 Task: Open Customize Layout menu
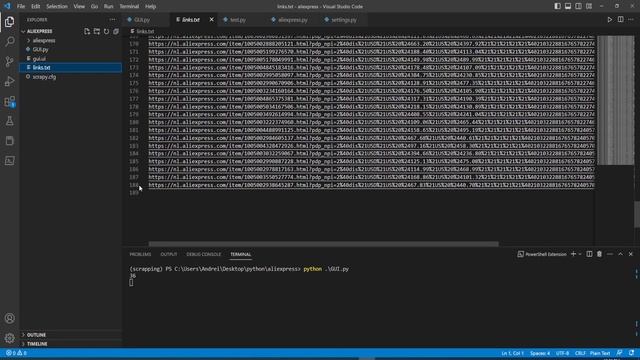pos(589,6)
